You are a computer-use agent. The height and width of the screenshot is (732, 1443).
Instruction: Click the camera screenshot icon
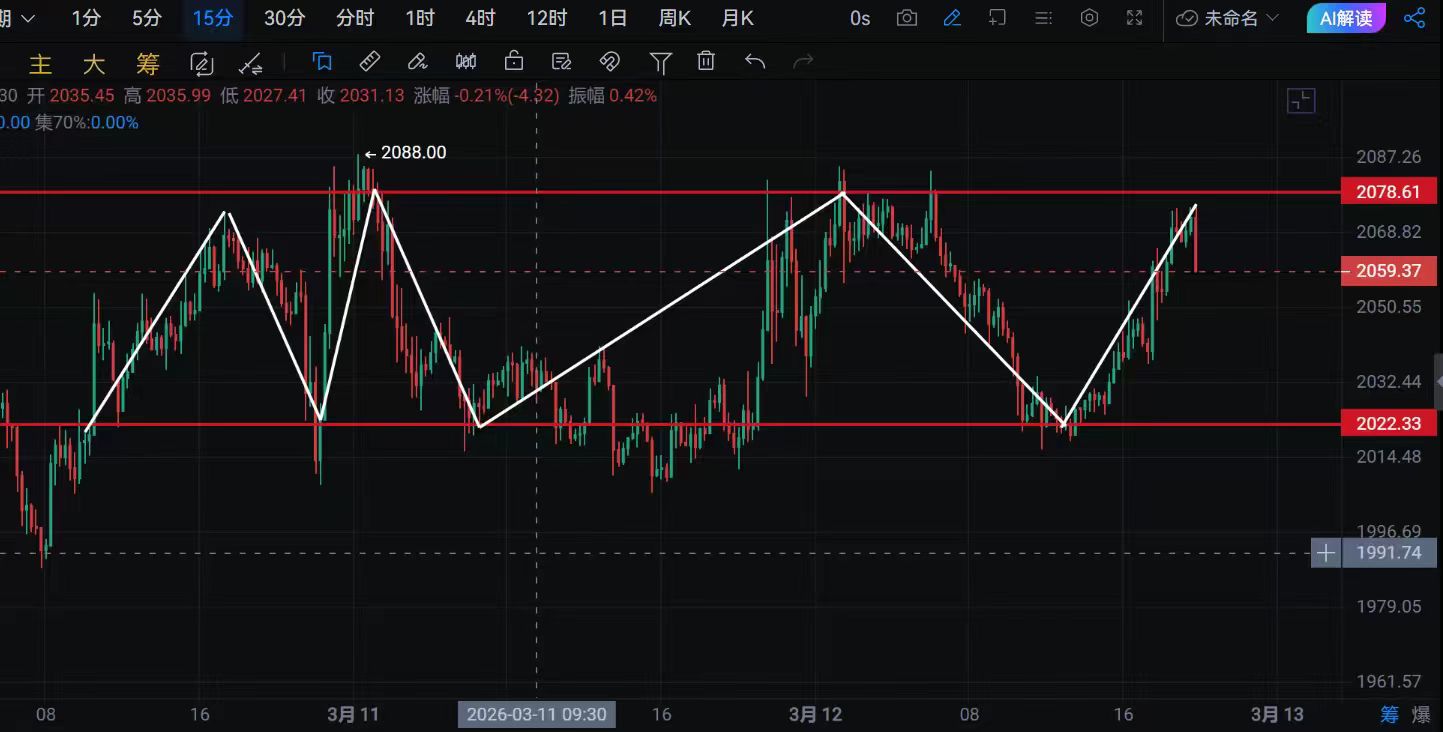pyautogui.click(x=907, y=18)
